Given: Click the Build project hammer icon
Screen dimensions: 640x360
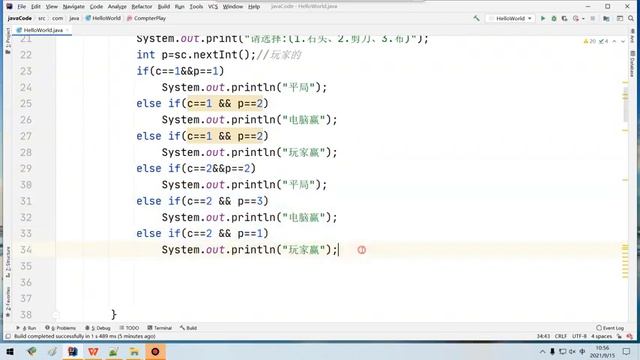Looking at the screenshot, I should point(476,18).
